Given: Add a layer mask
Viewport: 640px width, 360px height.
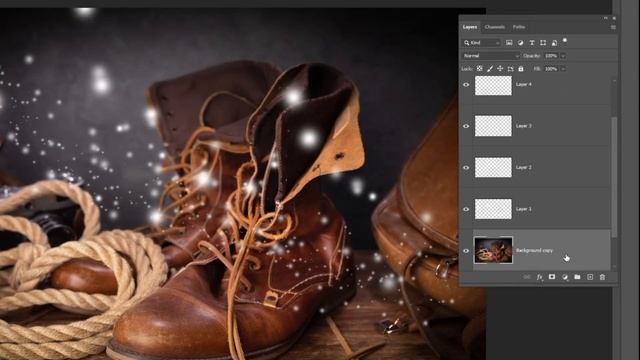Looking at the screenshot, I should pyautogui.click(x=552, y=277).
